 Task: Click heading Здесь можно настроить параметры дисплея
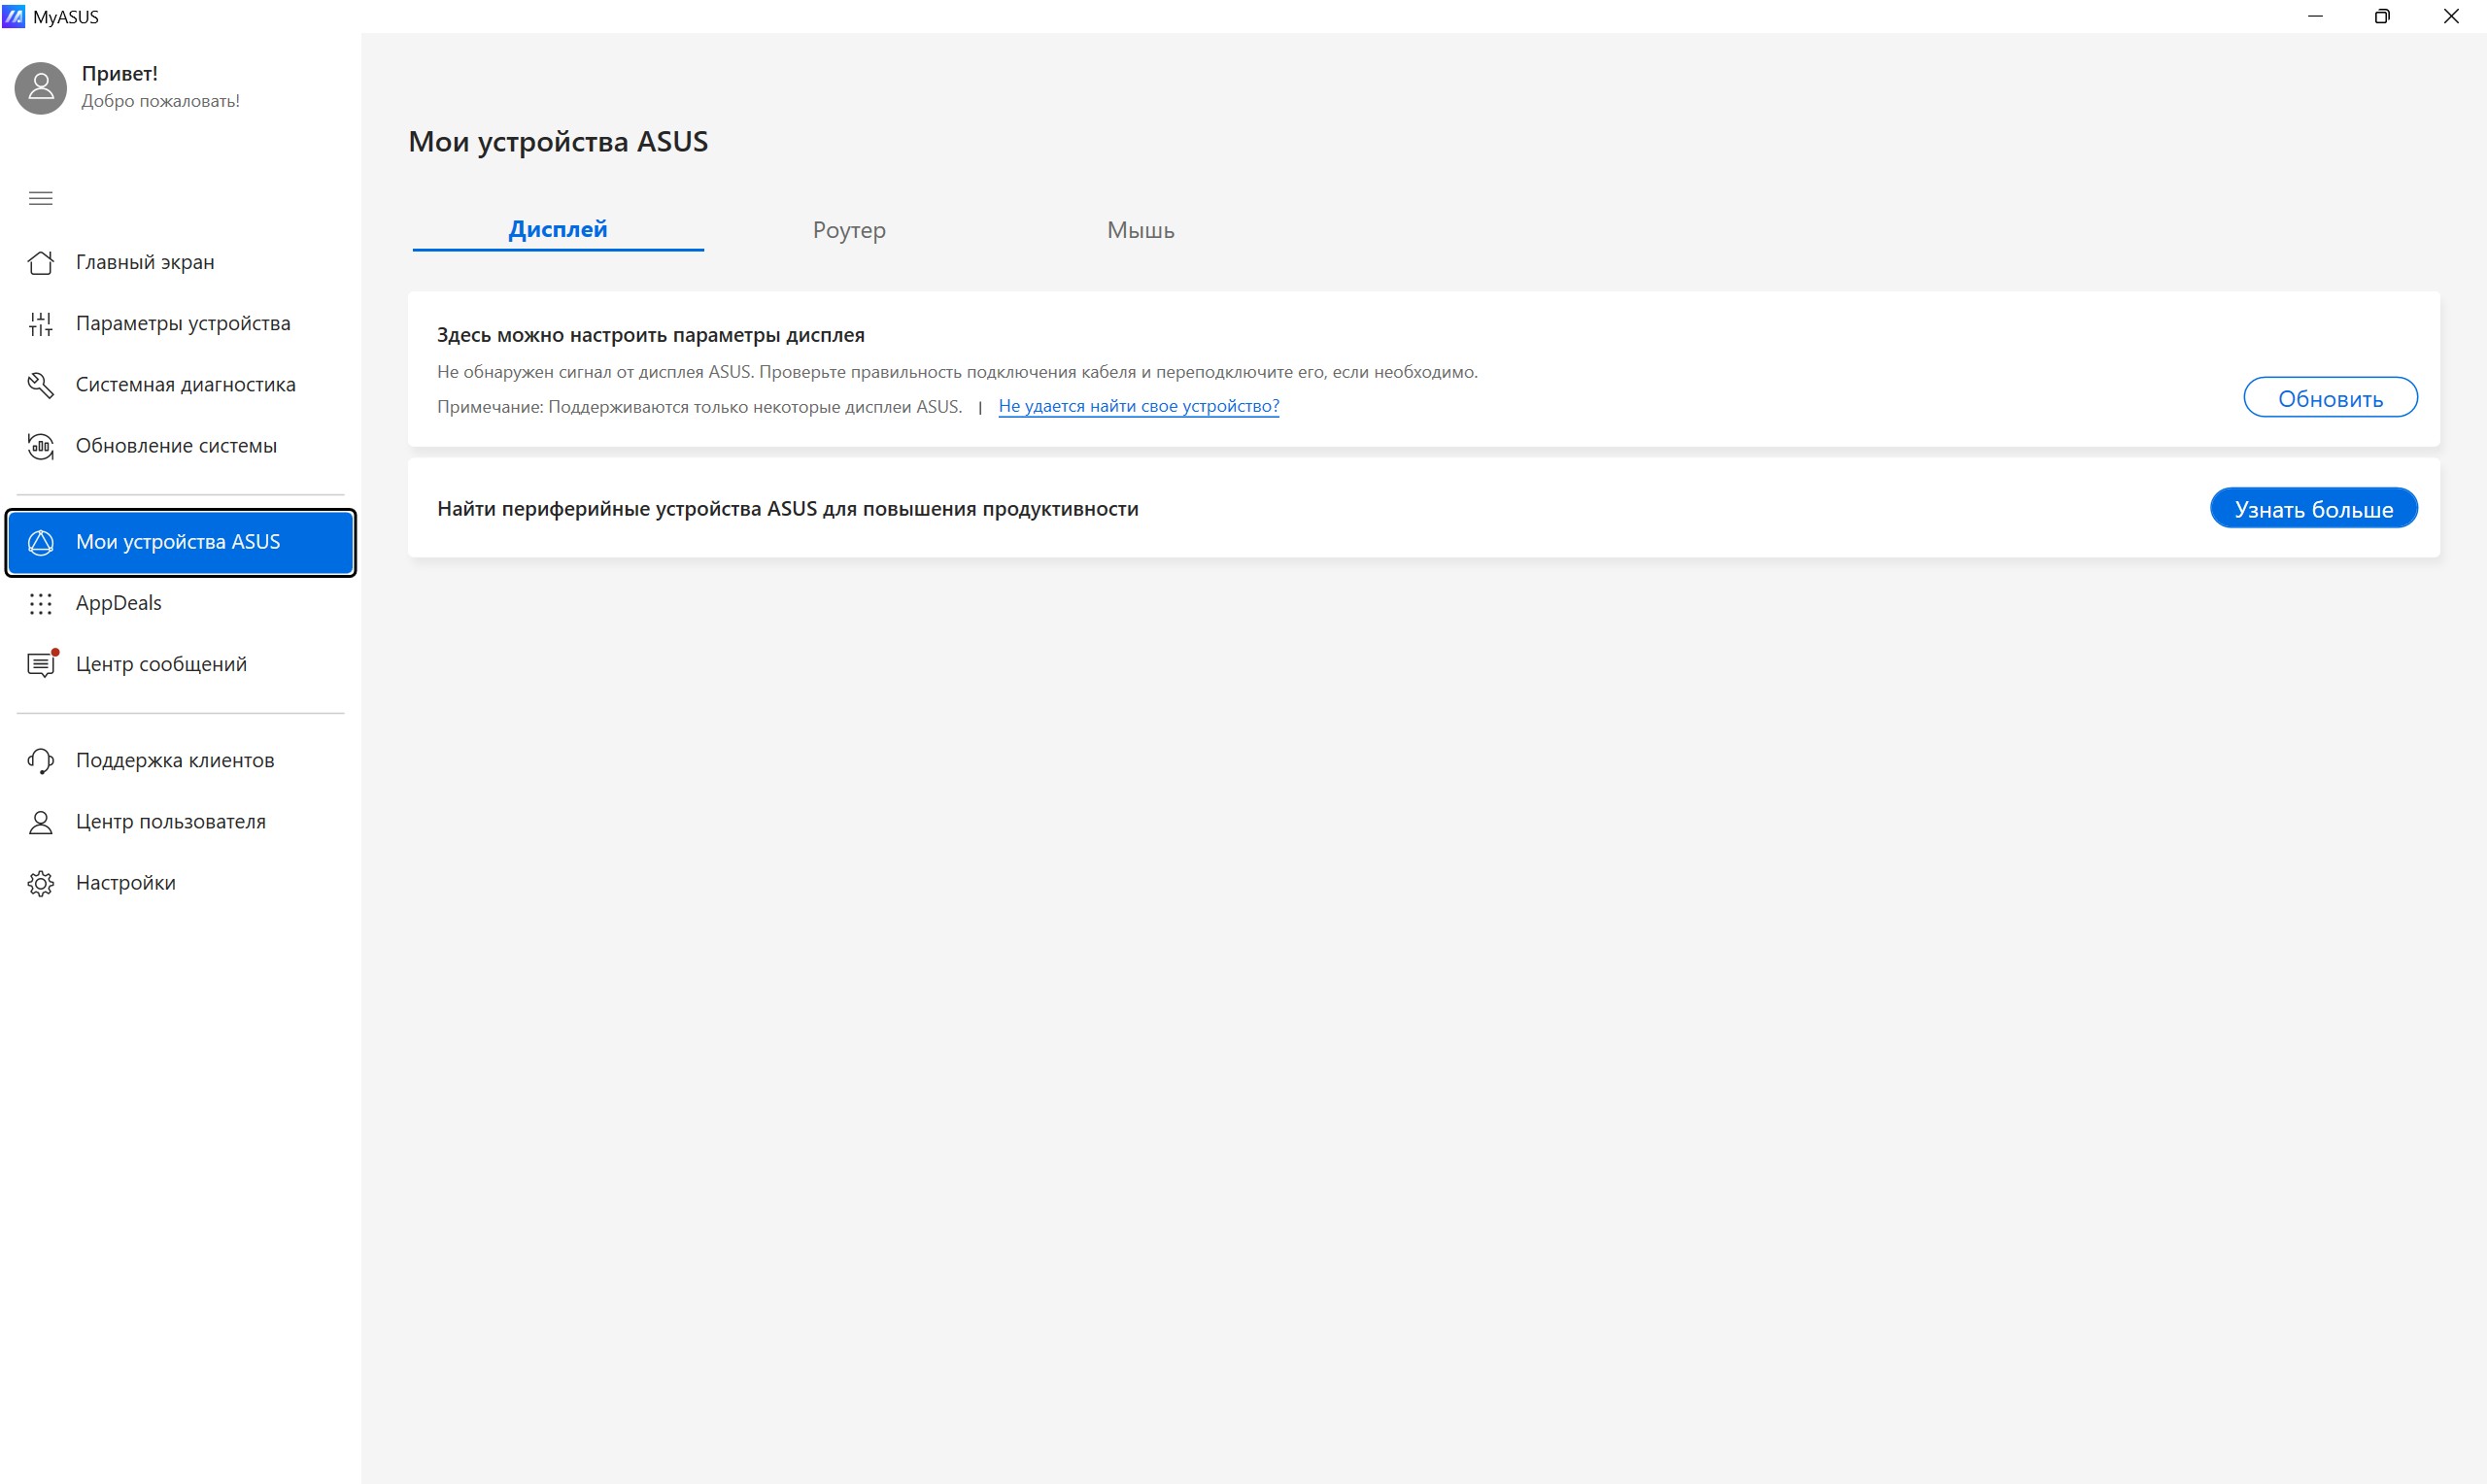[x=651, y=335]
